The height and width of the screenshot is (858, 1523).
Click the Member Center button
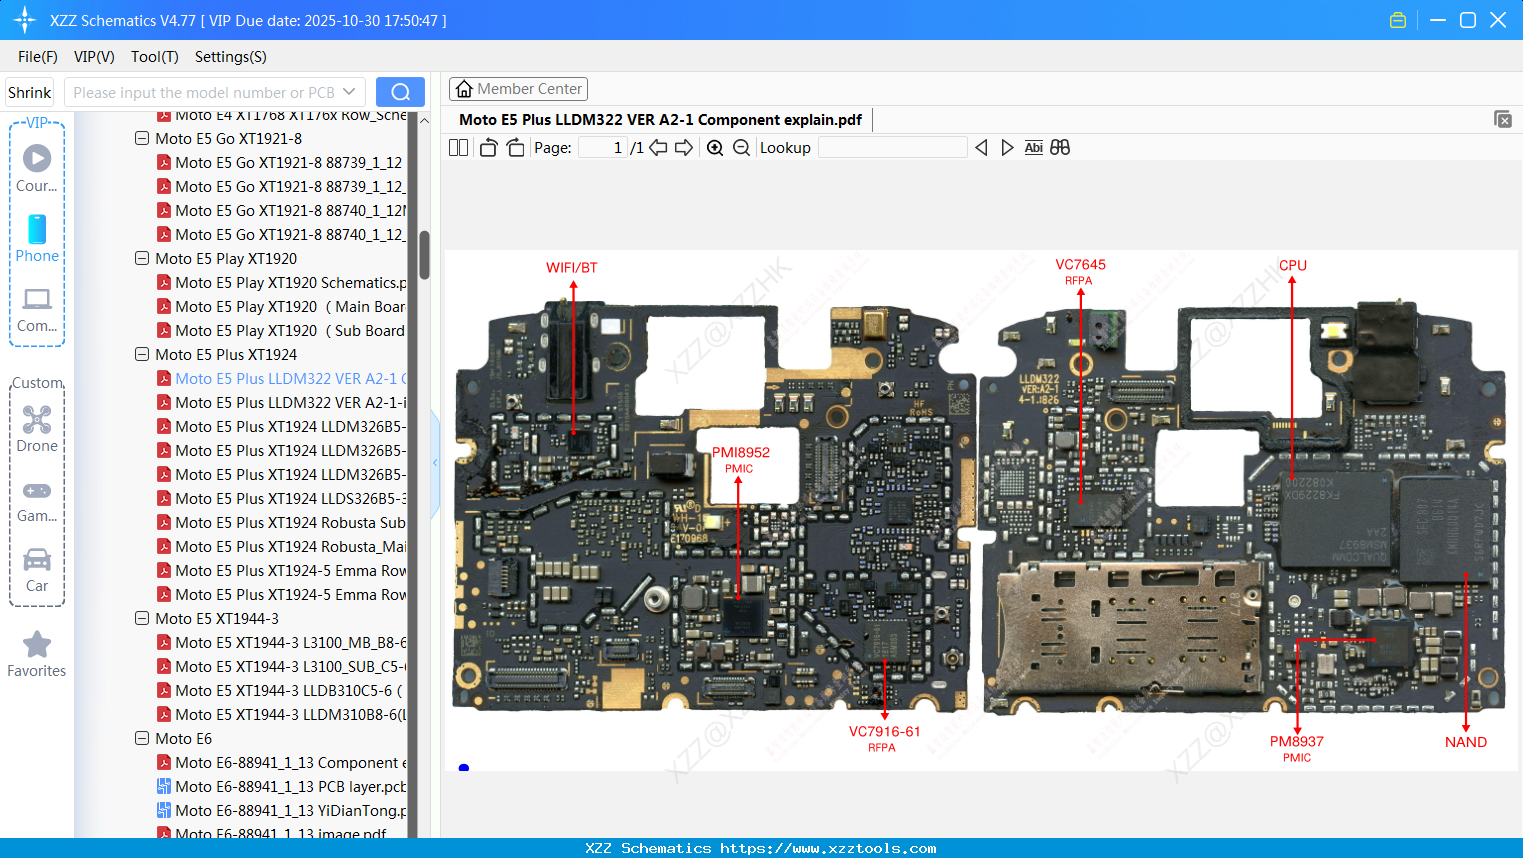pyautogui.click(x=518, y=88)
